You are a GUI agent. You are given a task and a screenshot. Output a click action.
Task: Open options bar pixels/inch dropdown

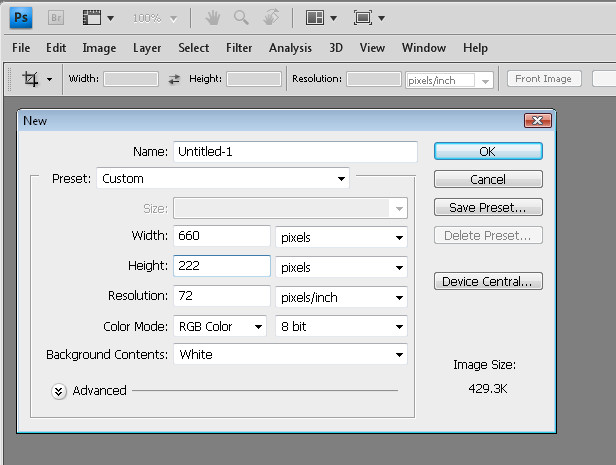[x=449, y=81]
